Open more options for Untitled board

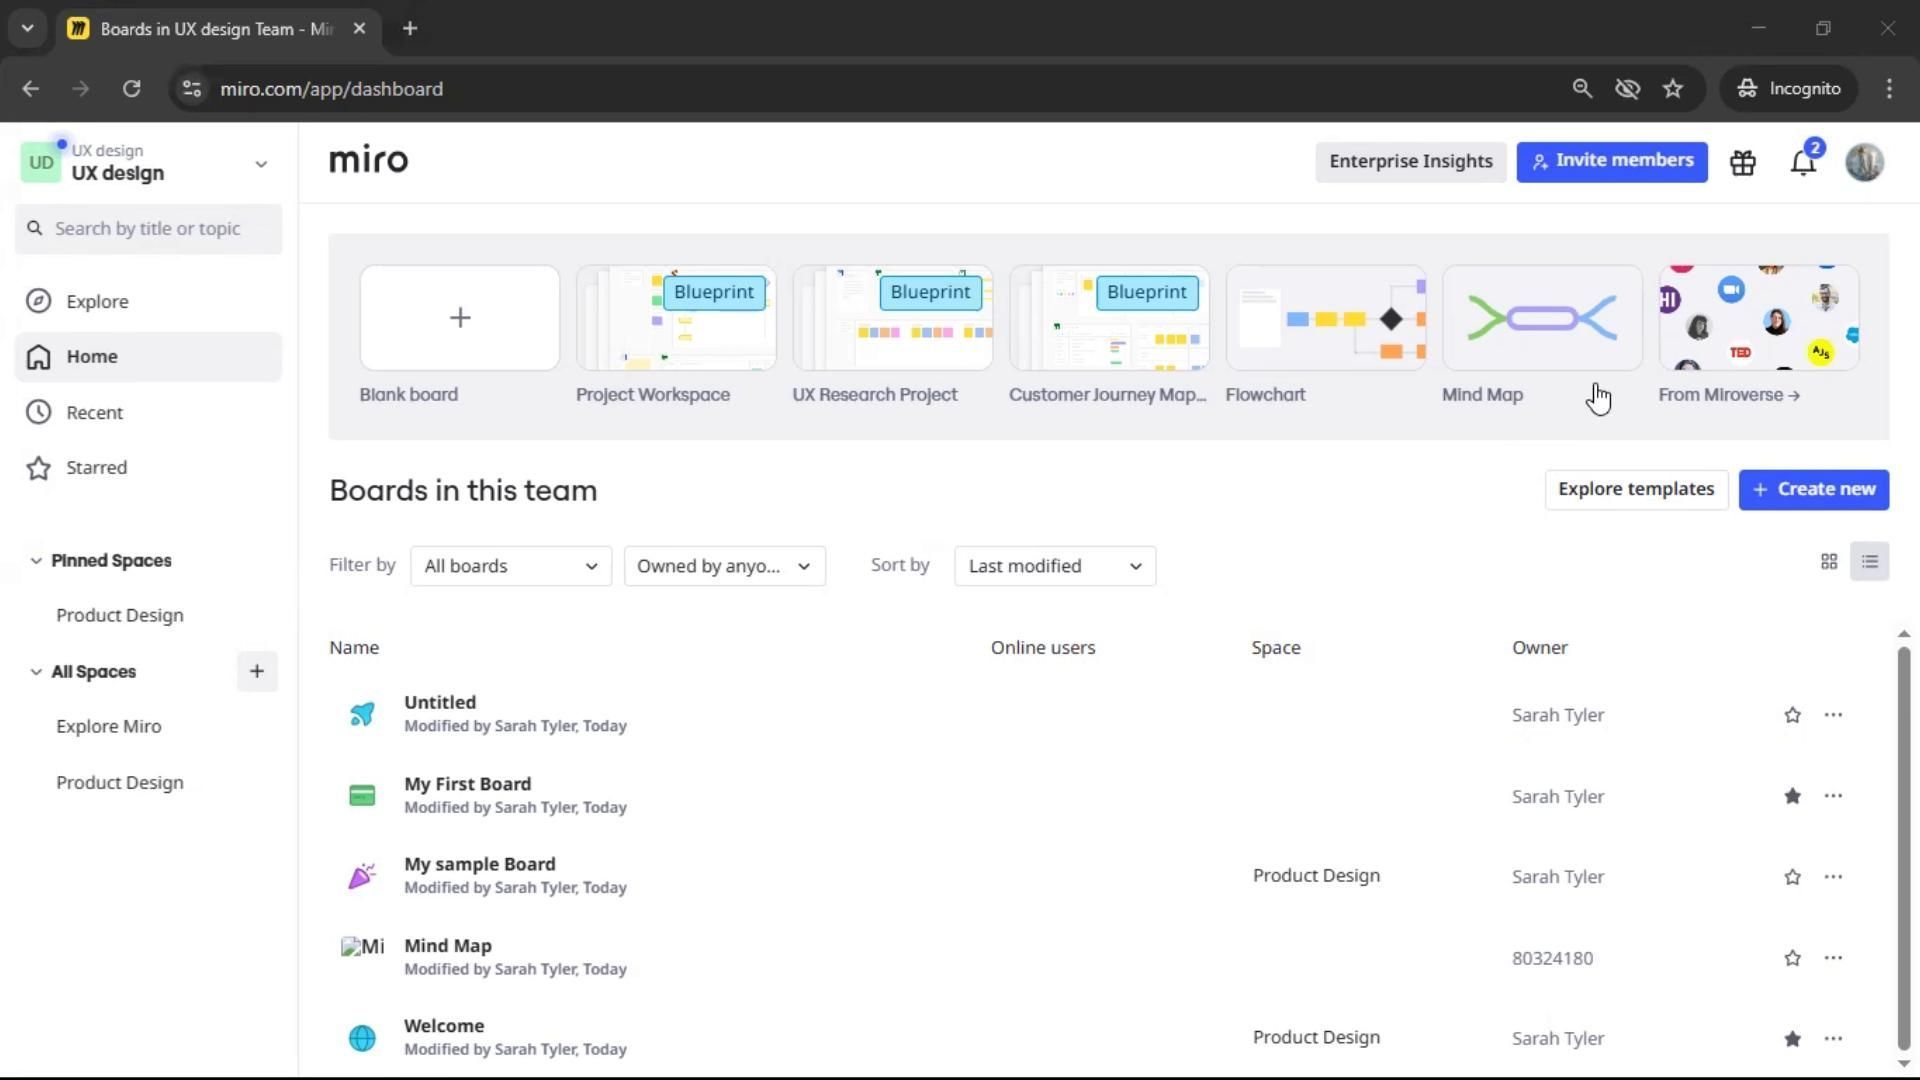(x=1833, y=715)
